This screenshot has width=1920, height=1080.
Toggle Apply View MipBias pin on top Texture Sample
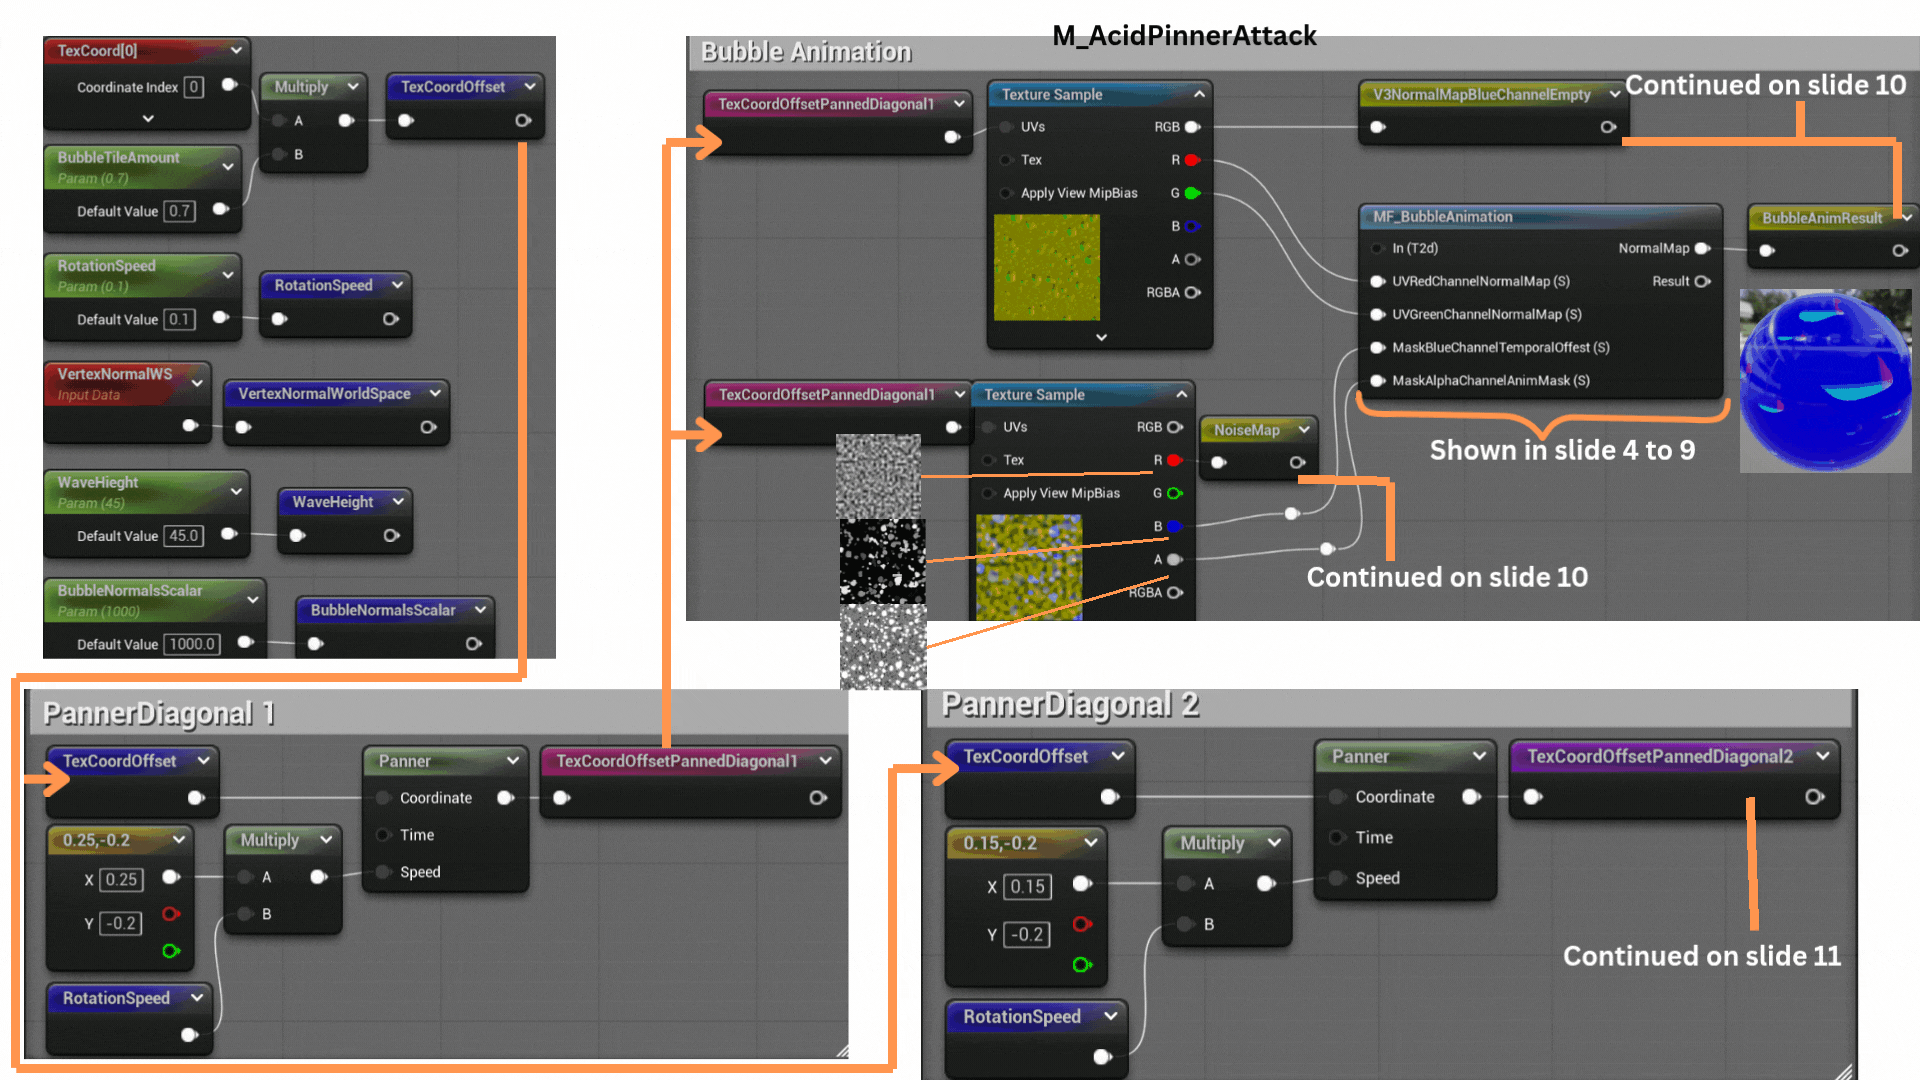coord(1005,193)
